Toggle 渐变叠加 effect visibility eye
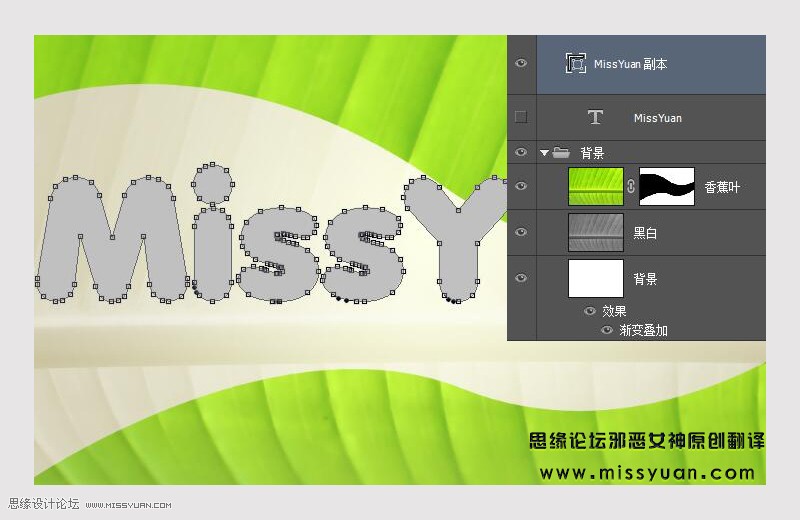Viewport: 800px width, 520px height. [x=607, y=330]
